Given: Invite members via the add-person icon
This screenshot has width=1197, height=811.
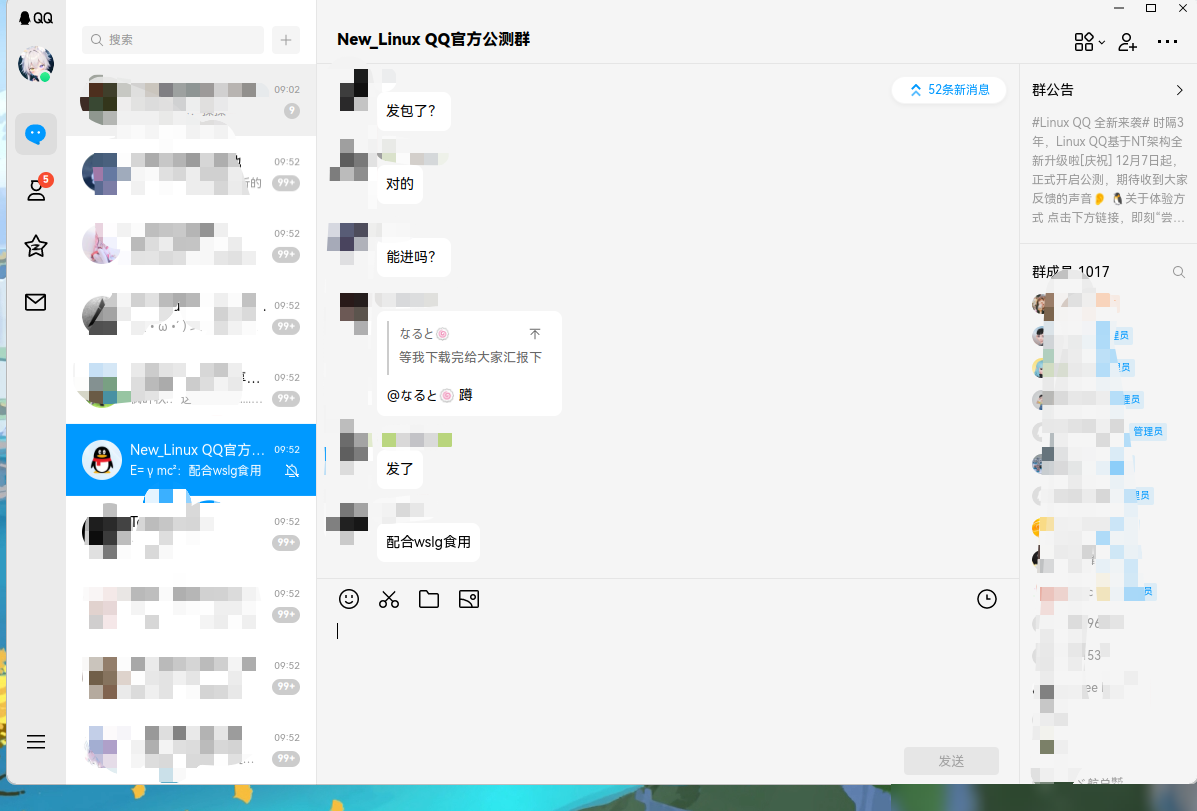Looking at the screenshot, I should tap(1128, 42).
